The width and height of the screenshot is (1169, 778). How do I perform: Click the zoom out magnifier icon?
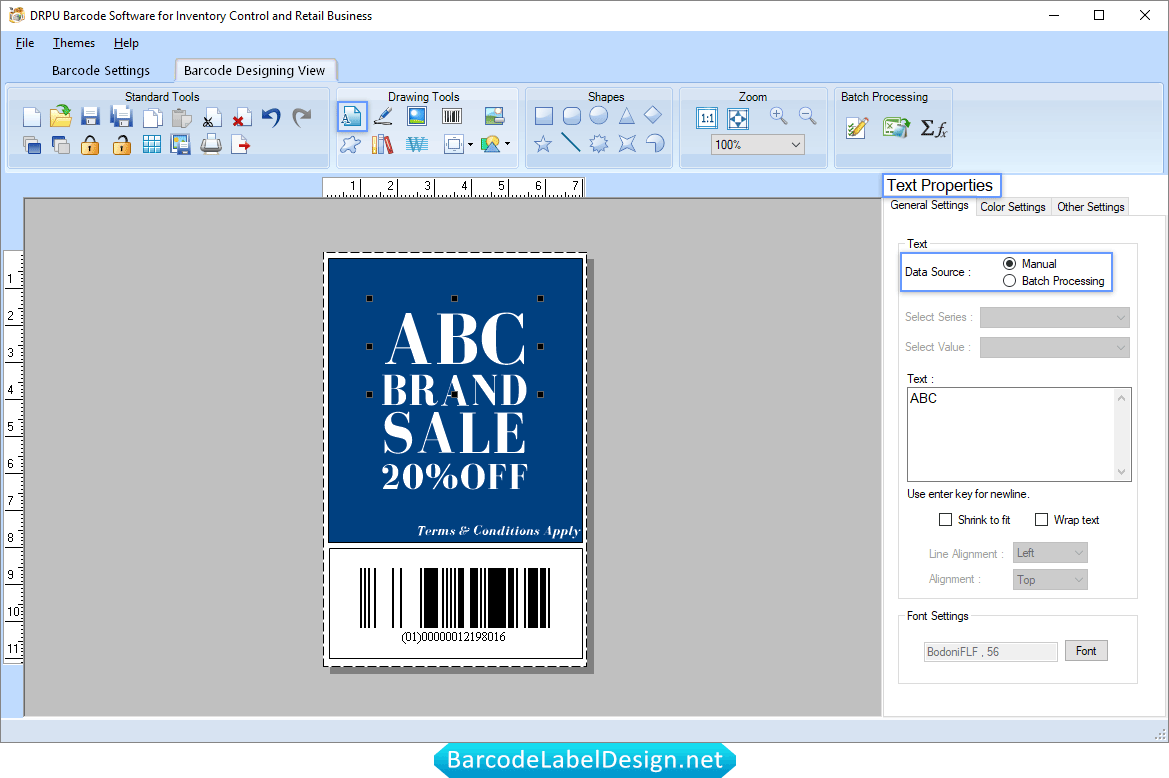click(x=807, y=116)
